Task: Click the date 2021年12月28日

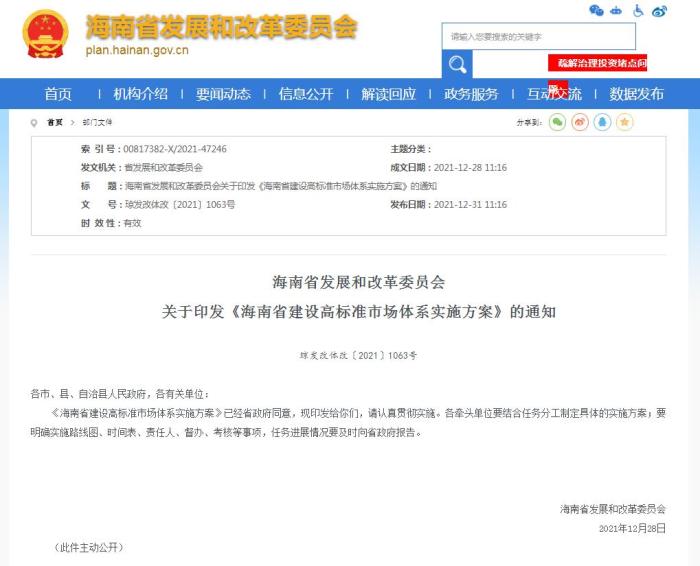Action: [632, 529]
